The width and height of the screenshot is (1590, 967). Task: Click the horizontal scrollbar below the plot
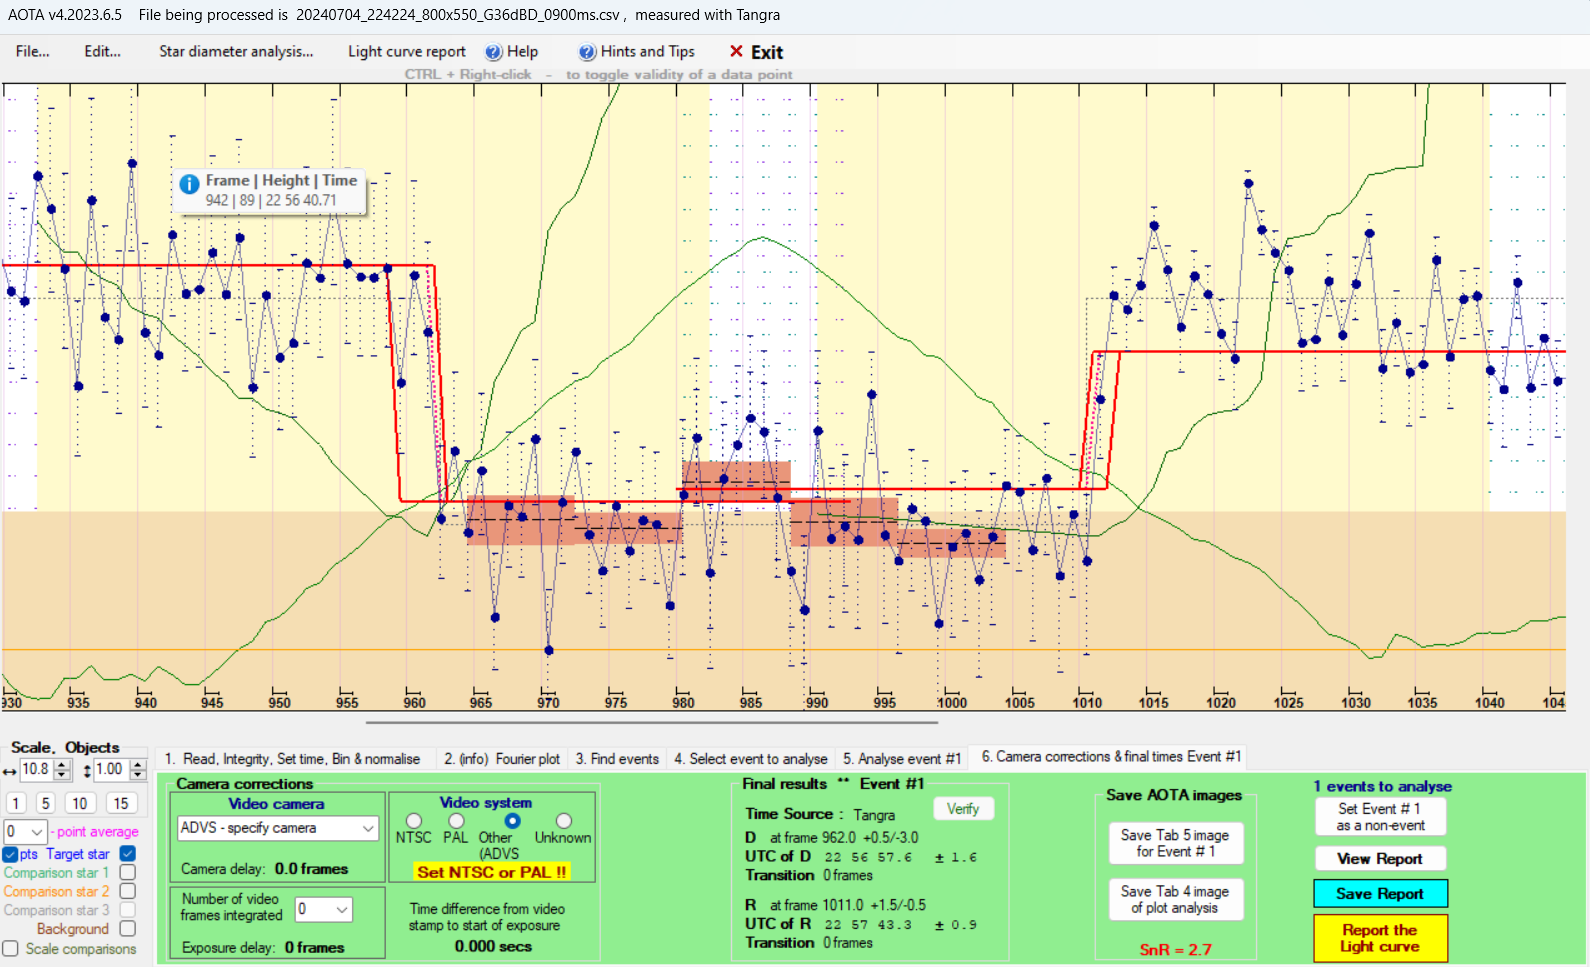click(651, 721)
